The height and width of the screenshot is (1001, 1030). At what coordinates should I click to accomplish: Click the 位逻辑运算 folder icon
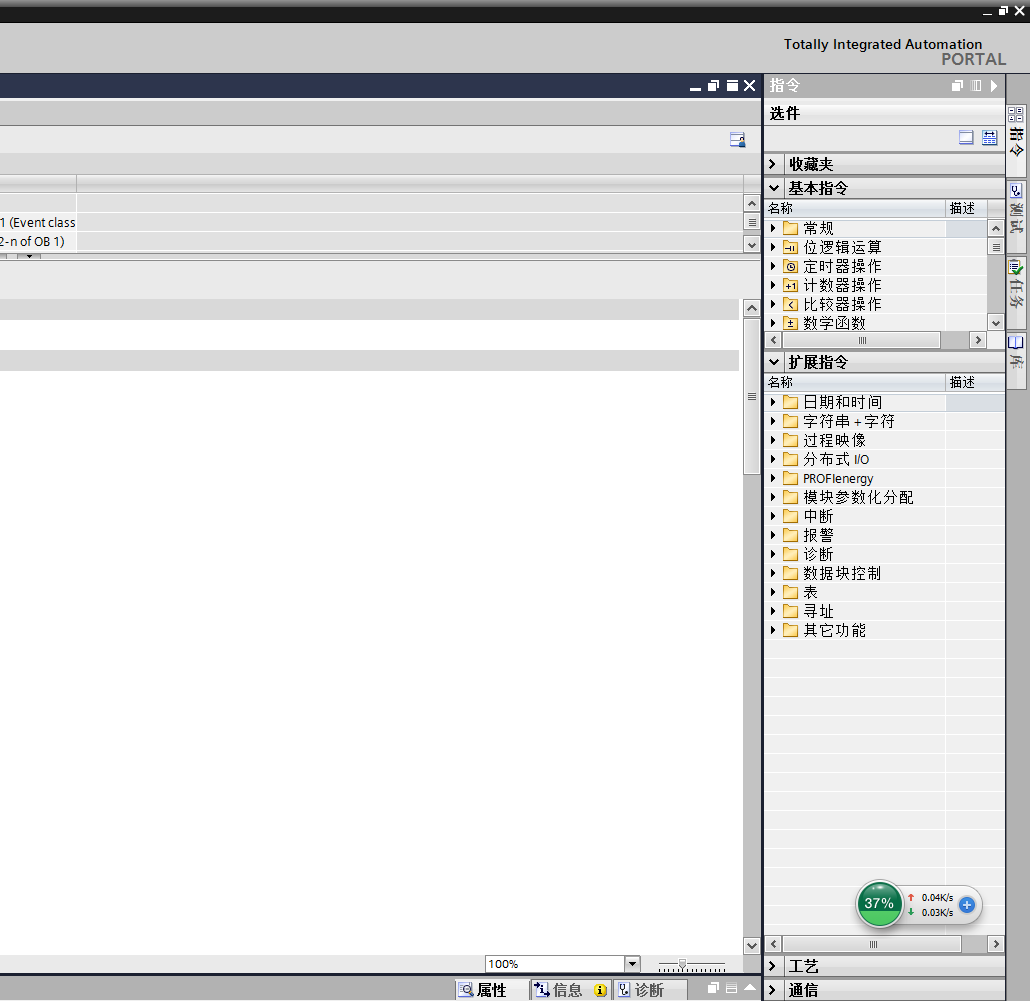click(x=791, y=248)
